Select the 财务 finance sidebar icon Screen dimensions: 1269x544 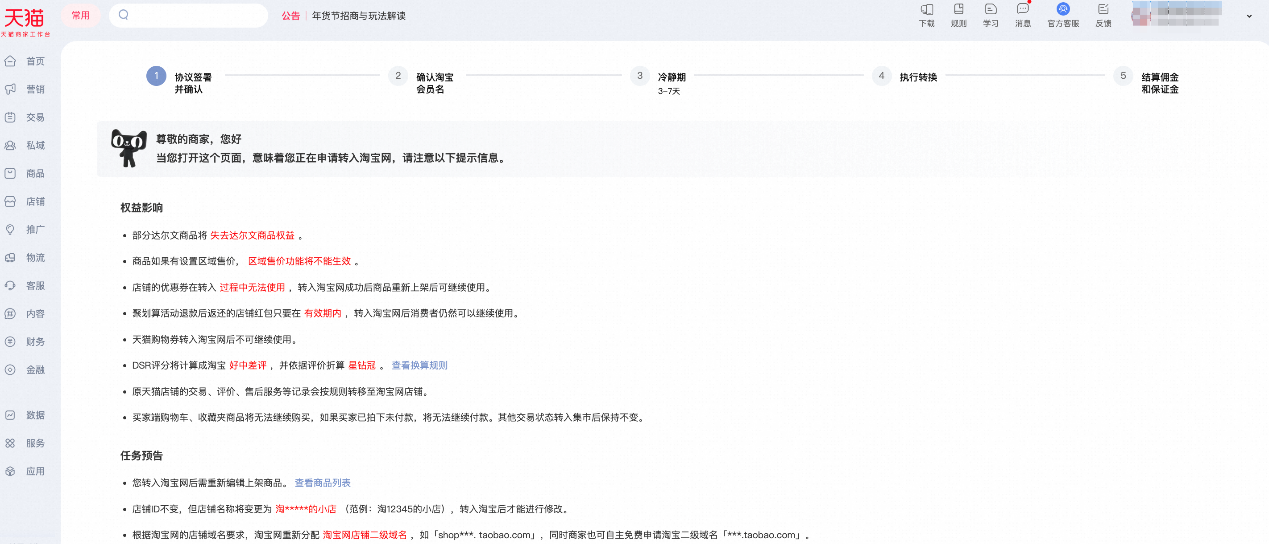10,341
